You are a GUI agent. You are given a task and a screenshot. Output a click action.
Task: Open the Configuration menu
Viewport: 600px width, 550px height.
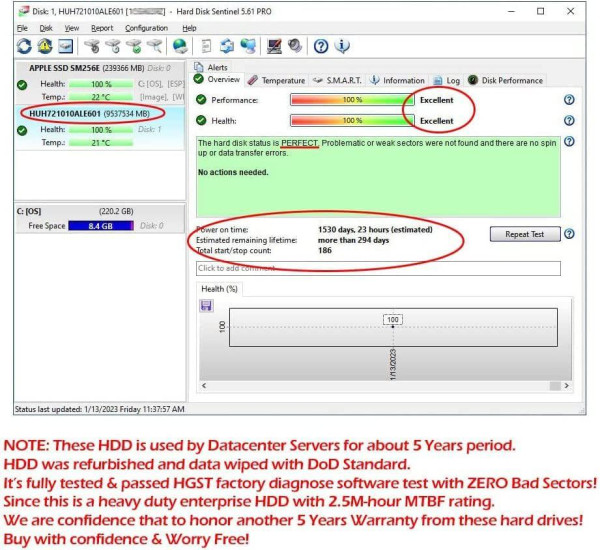(x=146, y=28)
